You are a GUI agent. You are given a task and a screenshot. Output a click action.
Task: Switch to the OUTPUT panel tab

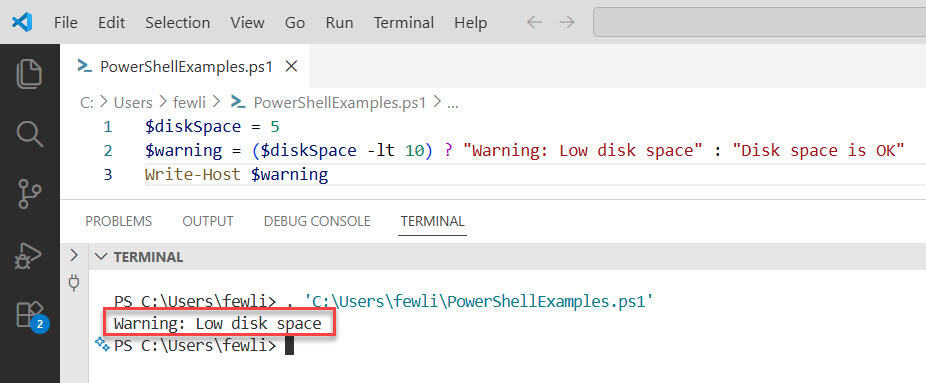point(208,221)
